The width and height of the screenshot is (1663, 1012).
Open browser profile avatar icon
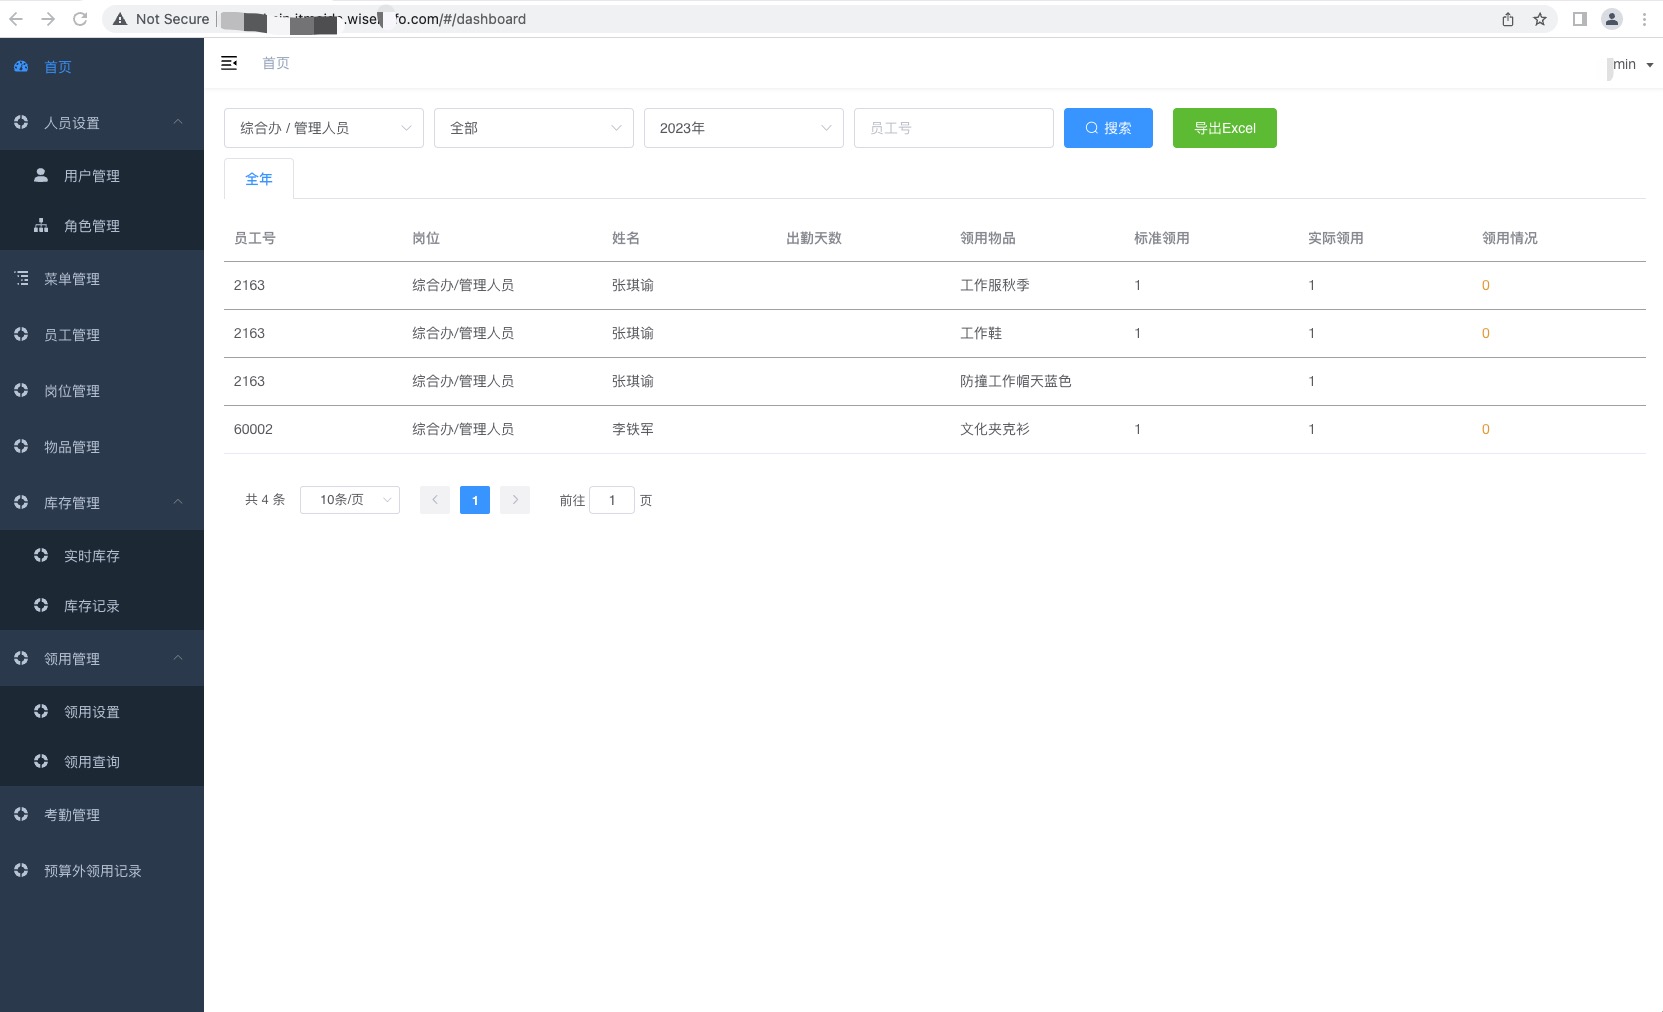[x=1612, y=19]
